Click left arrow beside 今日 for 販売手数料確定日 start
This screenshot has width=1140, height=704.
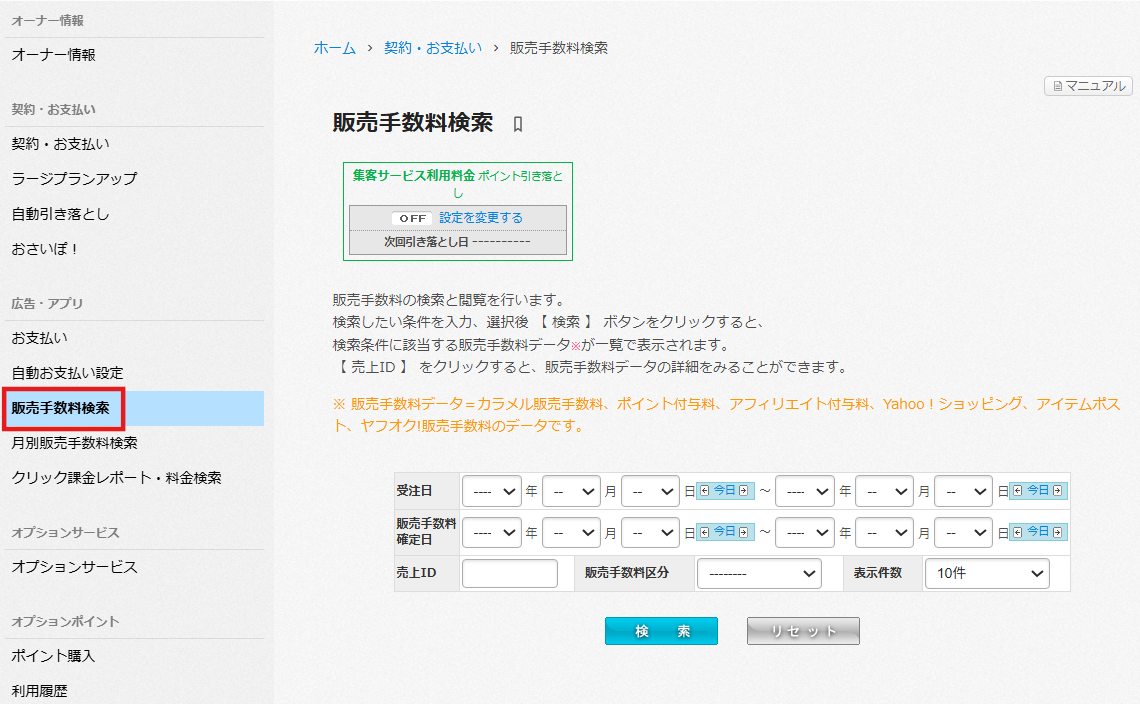click(704, 532)
